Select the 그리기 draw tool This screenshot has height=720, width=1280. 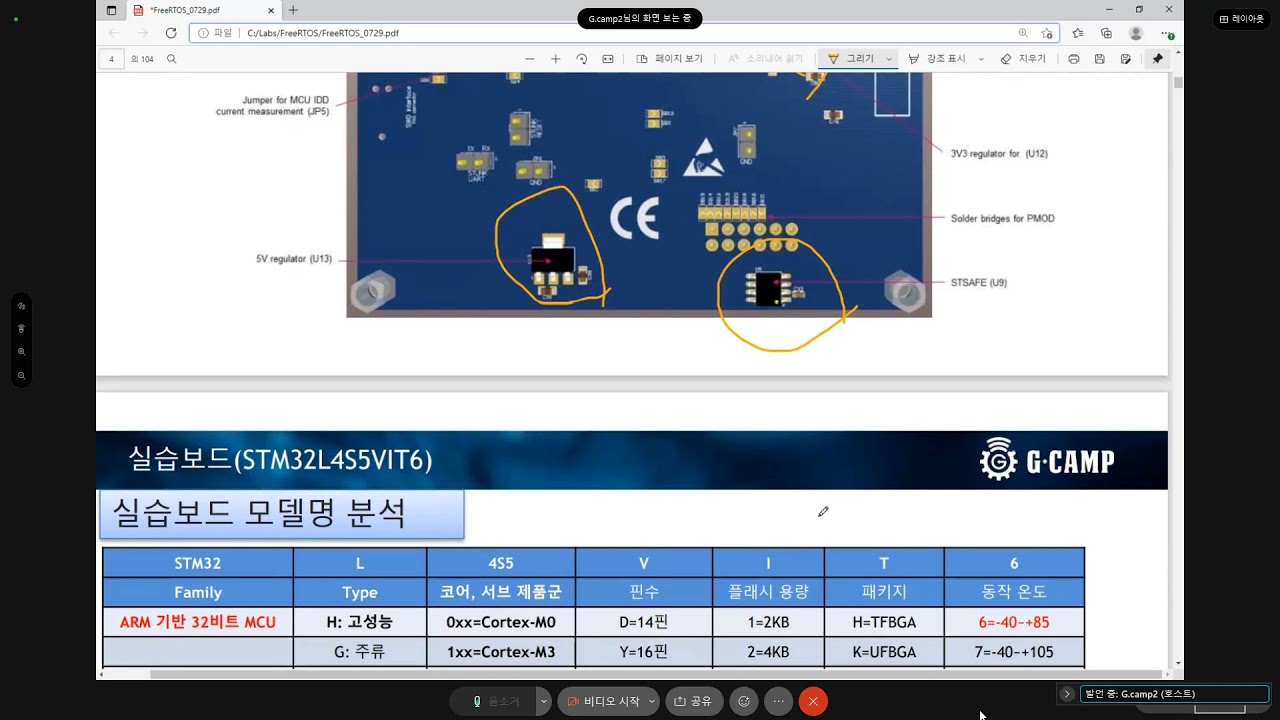click(x=851, y=59)
